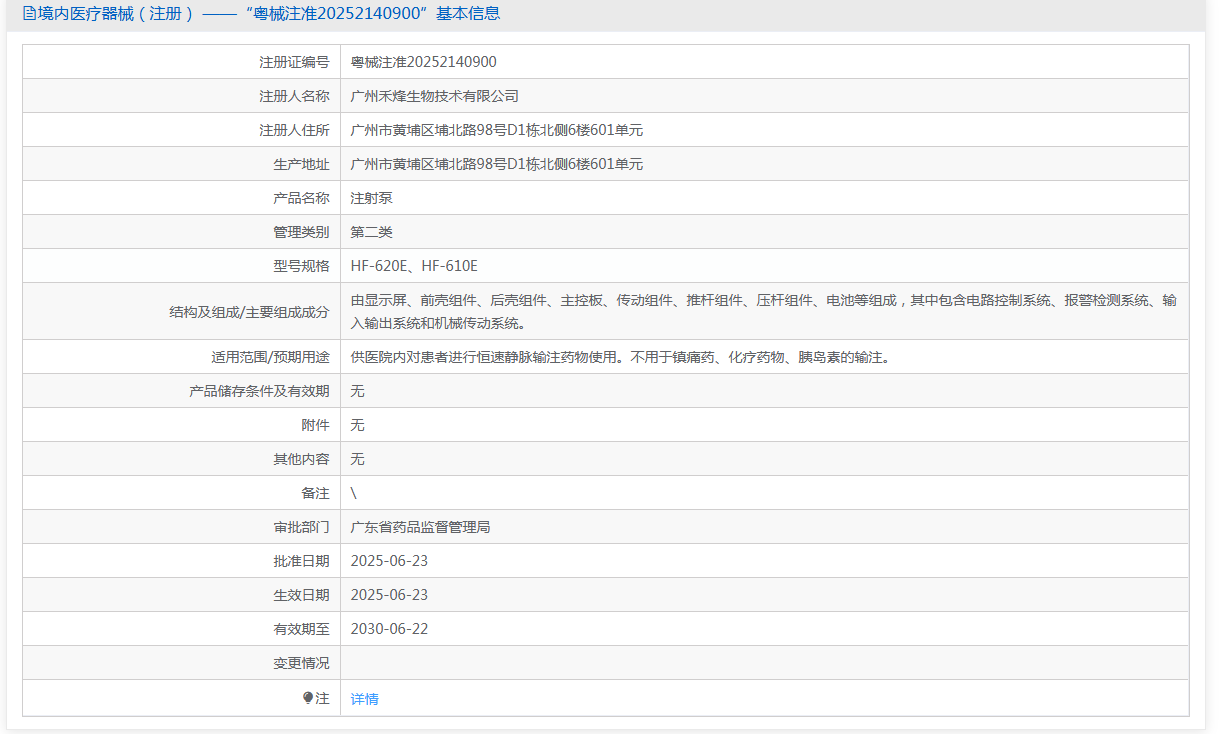Click the 生效日期 value 2025-06-23
This screenshot has height=734, width=1228.
pyautogui.click(x=389, y=595)
